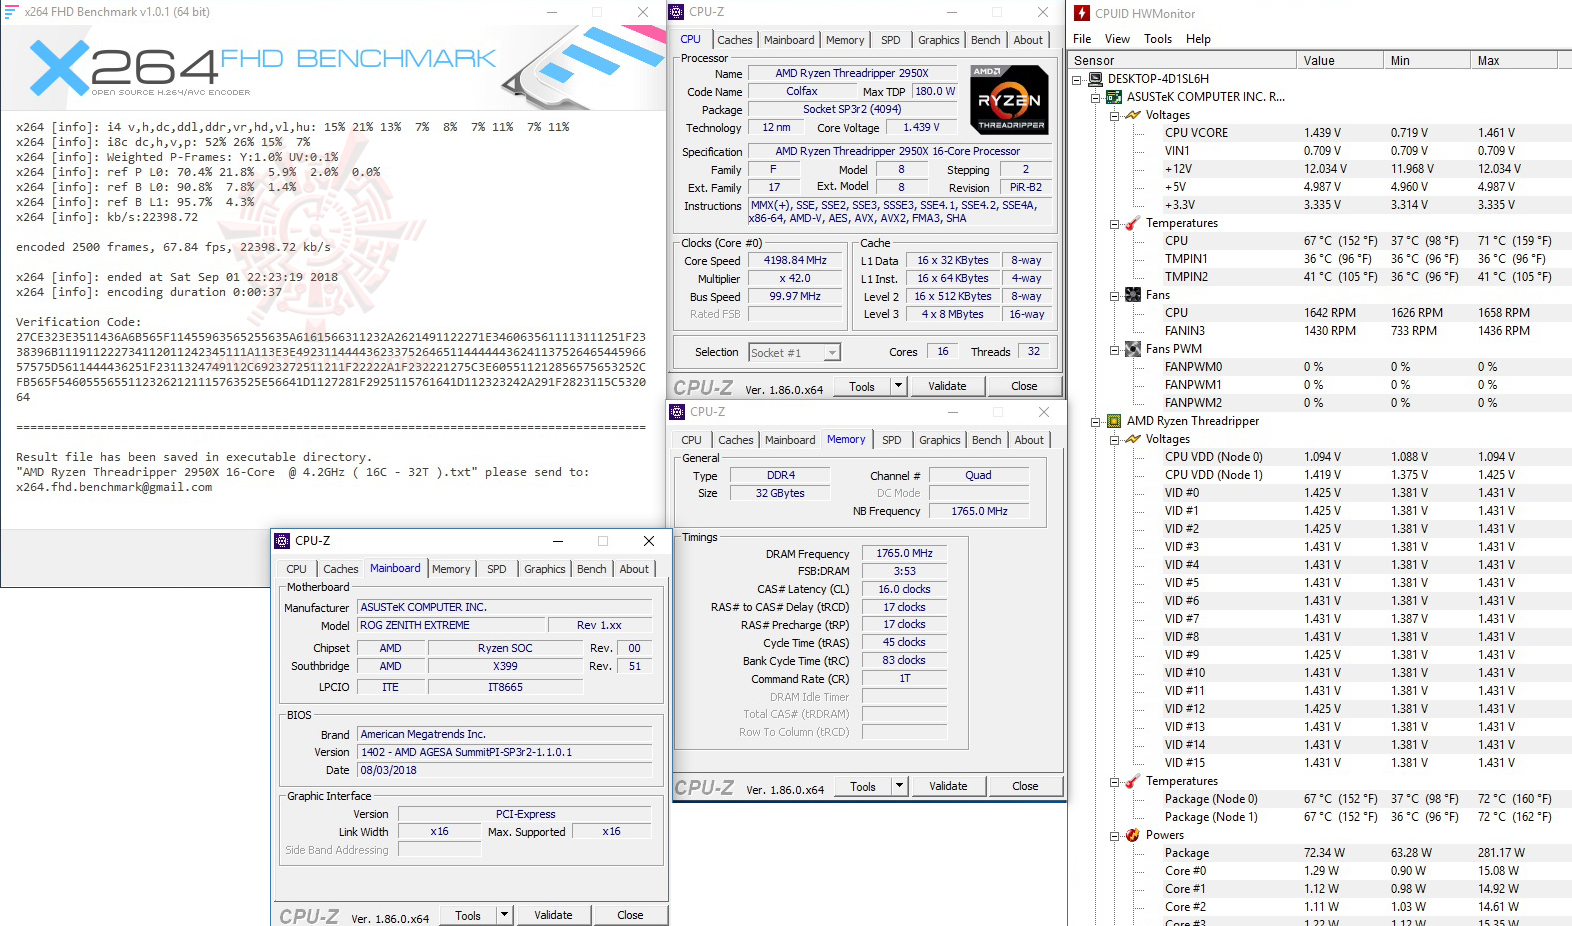This screenshot has height=926, width=1572.
Task: Open the View menu in HWMonitor
Action: click(x=1117, y=39)
